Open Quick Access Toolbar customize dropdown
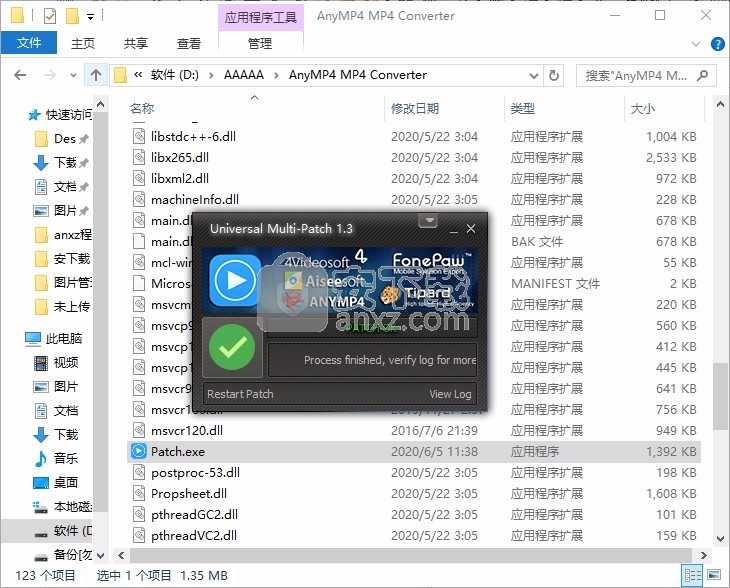 91,17
